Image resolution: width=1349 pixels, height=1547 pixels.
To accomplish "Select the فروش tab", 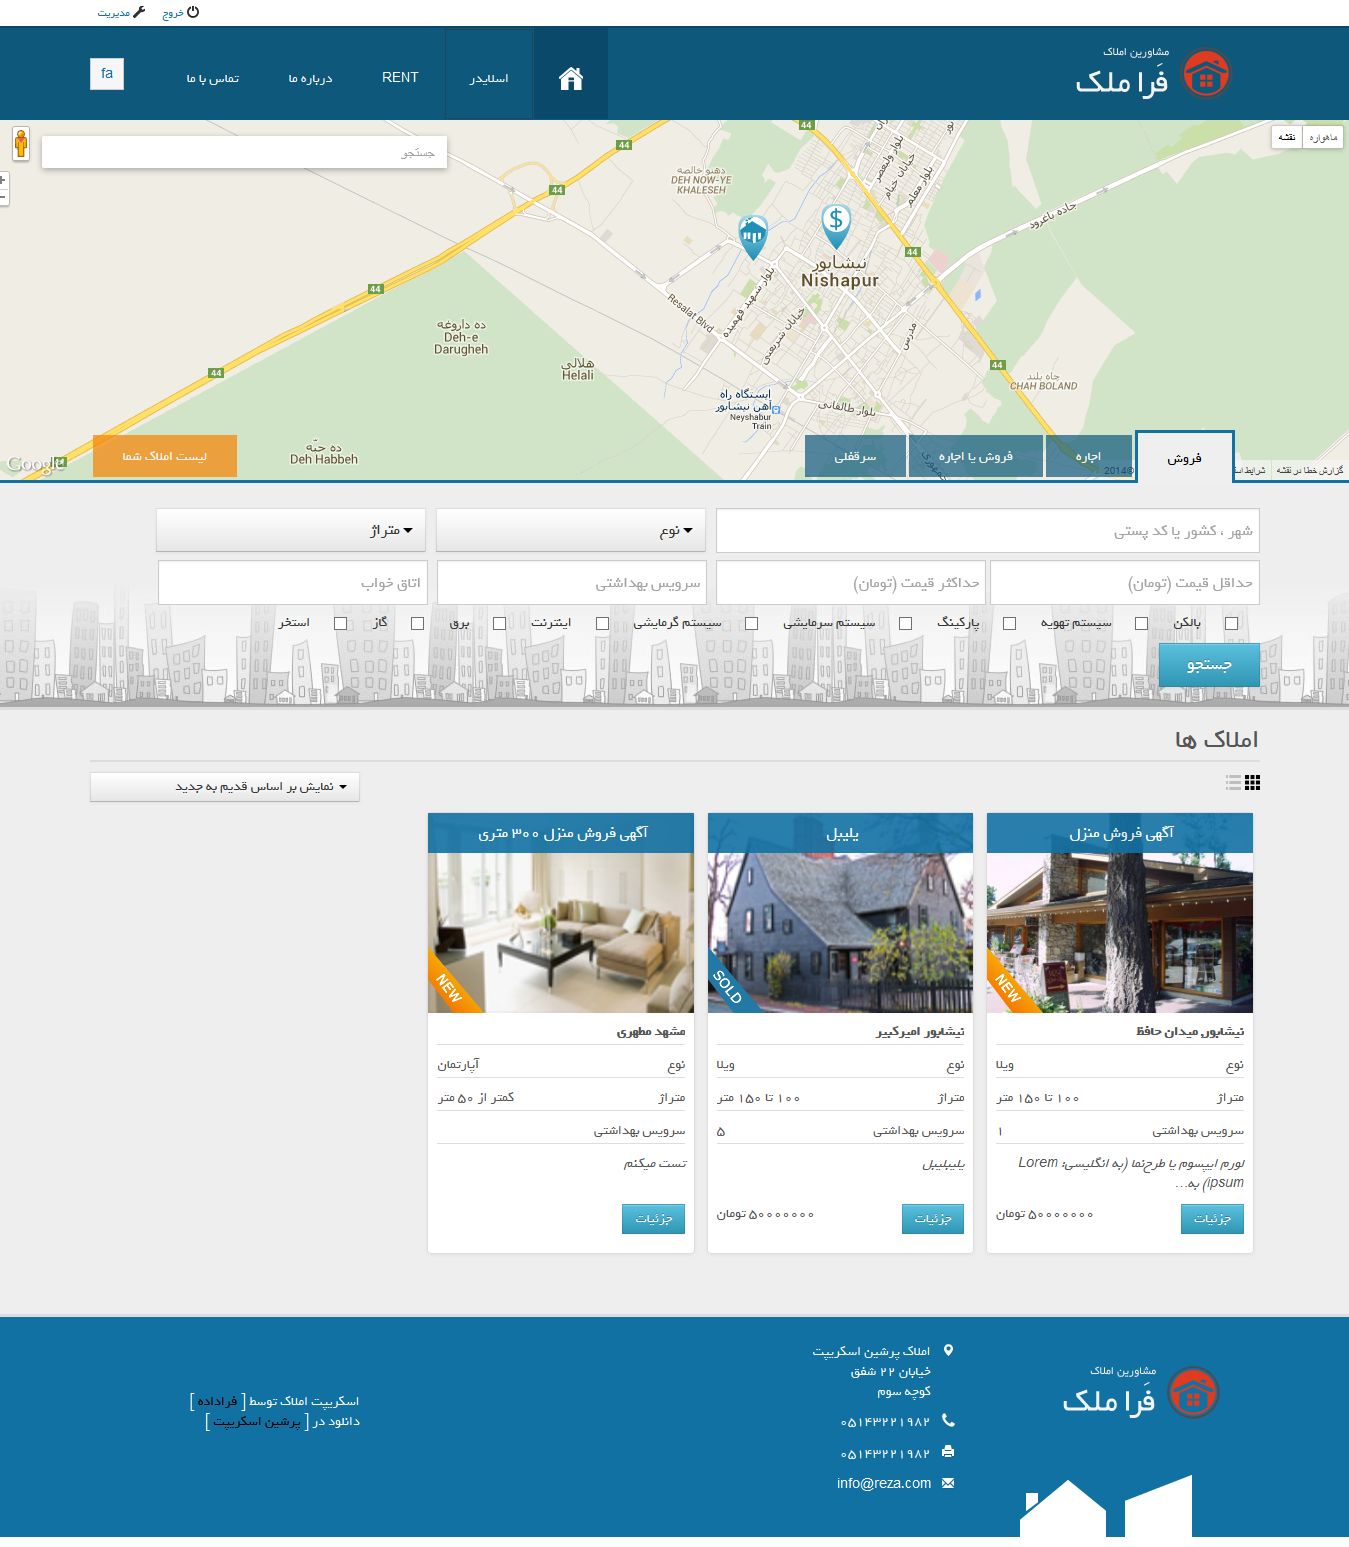I will click(x=1185, y=457).
